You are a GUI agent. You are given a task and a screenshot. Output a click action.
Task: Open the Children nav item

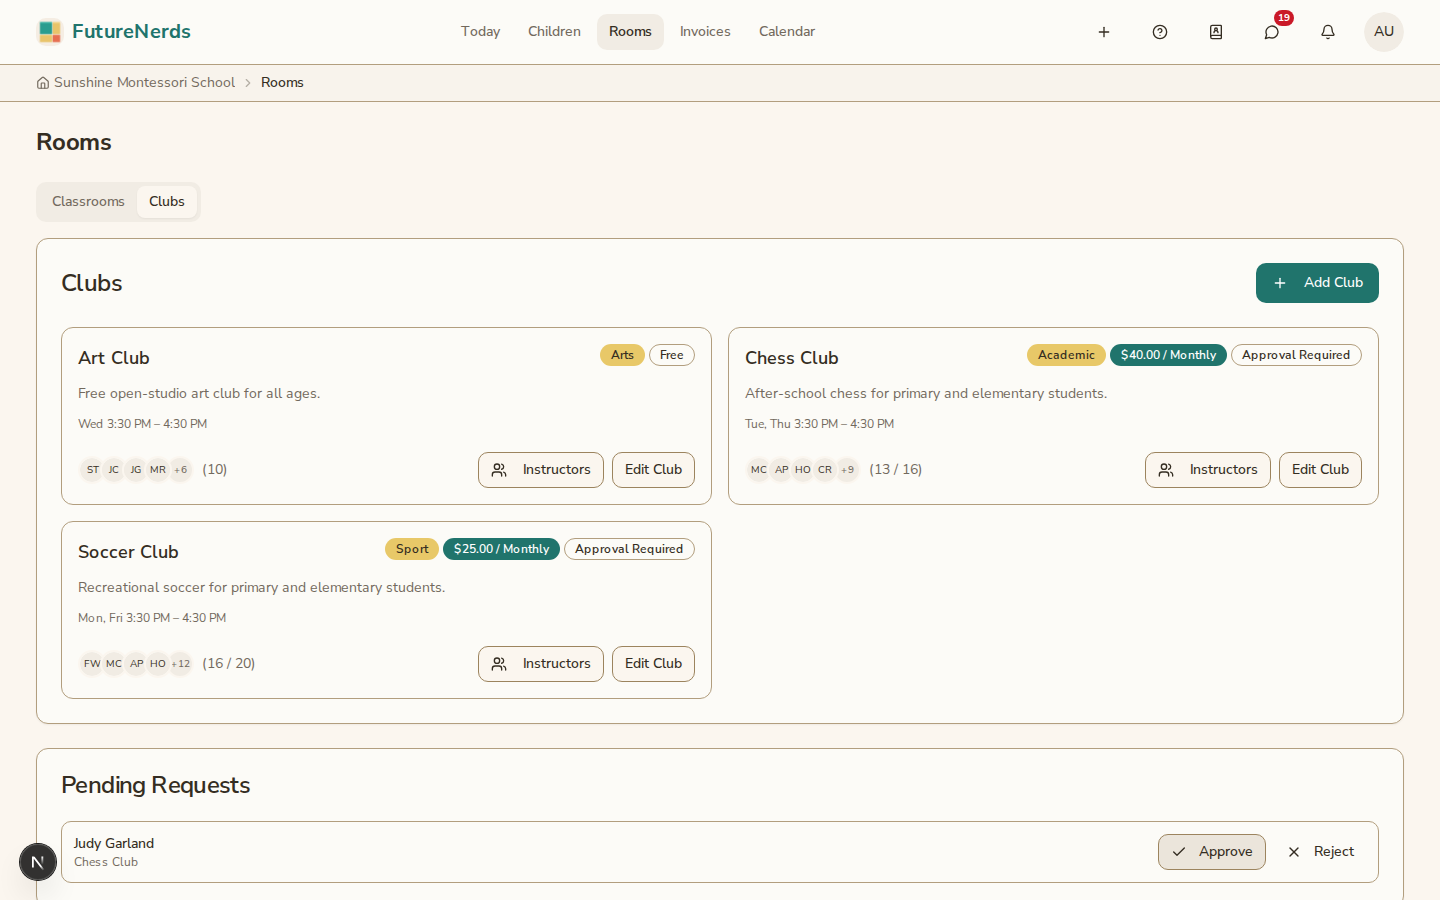pos(554,32)
